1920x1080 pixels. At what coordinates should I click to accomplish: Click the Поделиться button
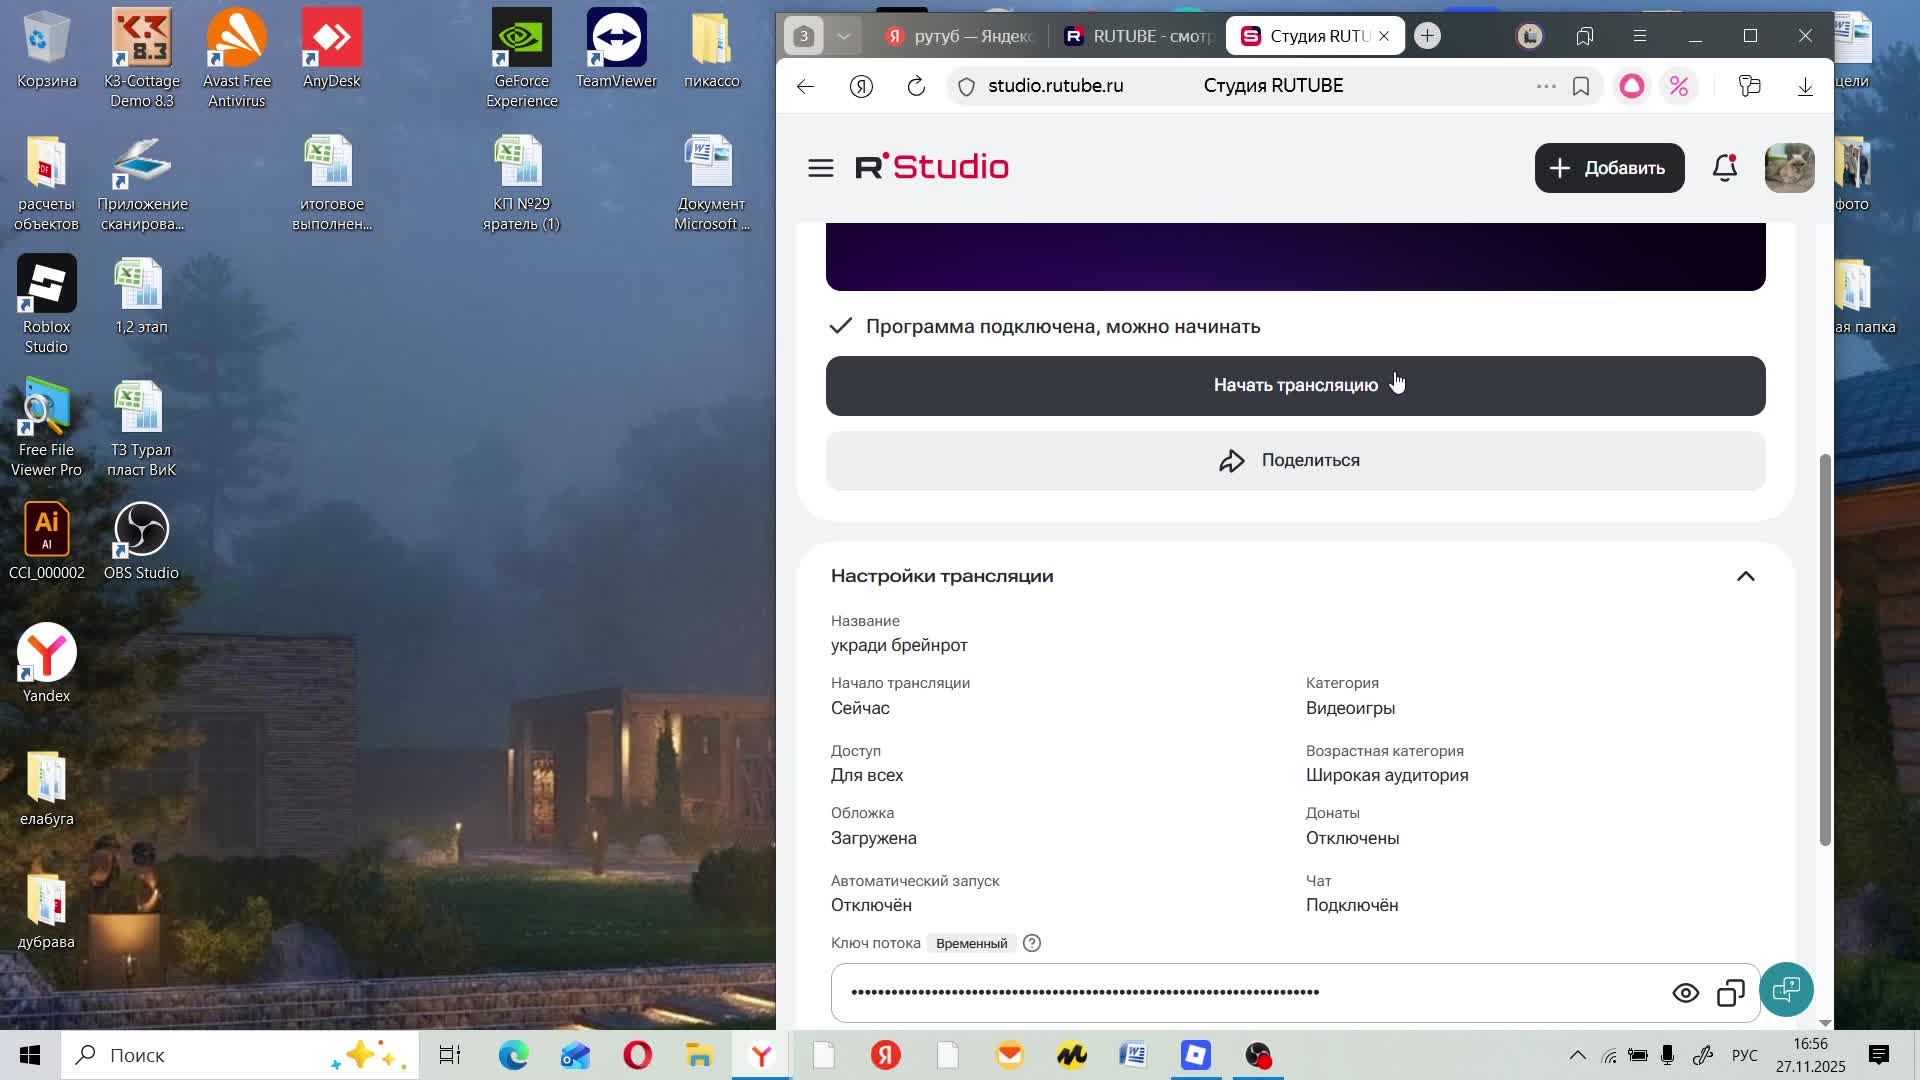[1295, 461]
